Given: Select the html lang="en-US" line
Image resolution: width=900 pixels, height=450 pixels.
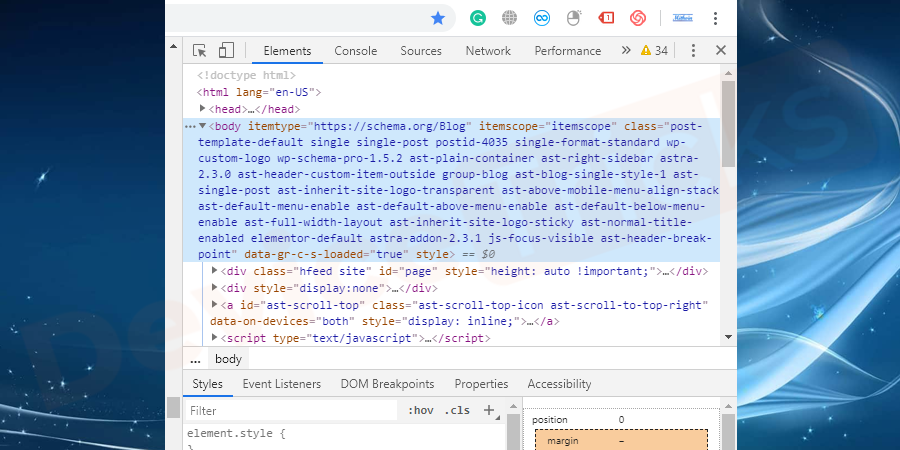Looking at the screenshot, I should click(258, 92).
